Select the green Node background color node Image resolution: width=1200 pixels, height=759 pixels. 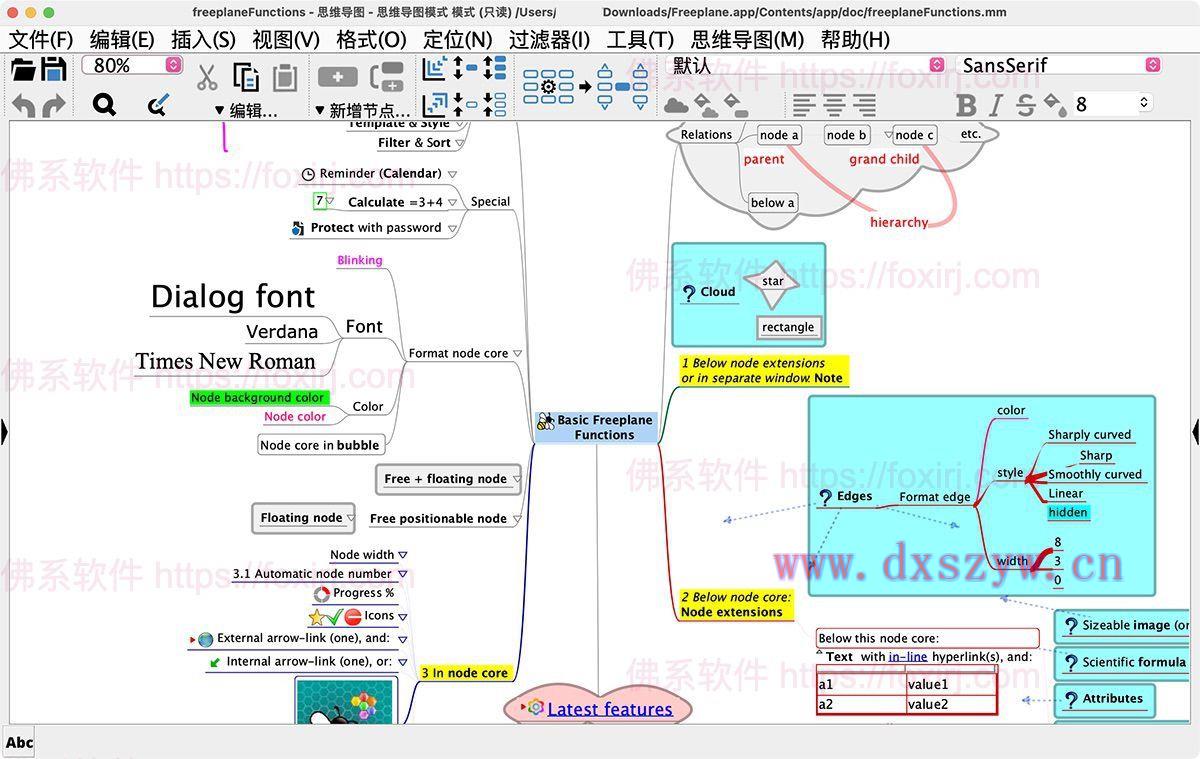[x=258, y=398]
